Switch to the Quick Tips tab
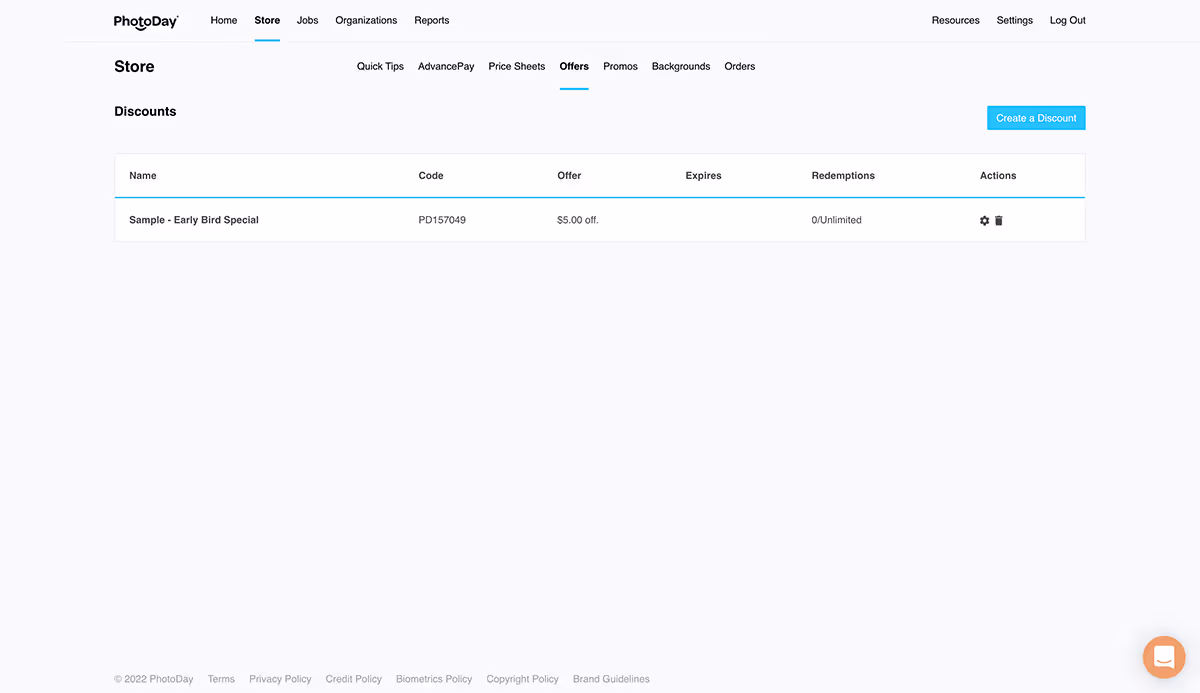Screen dimensions: 1200x693 coord(380,66)
